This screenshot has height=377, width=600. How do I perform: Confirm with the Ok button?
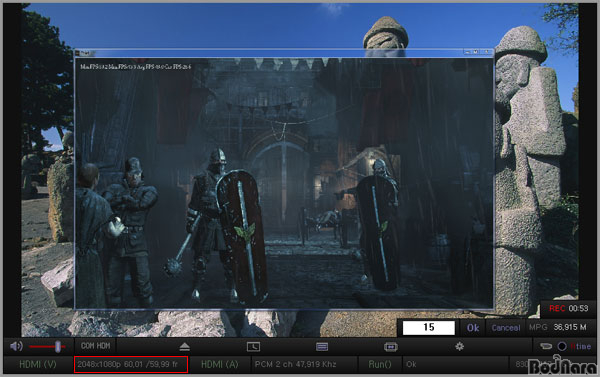[x=473, y=328]
